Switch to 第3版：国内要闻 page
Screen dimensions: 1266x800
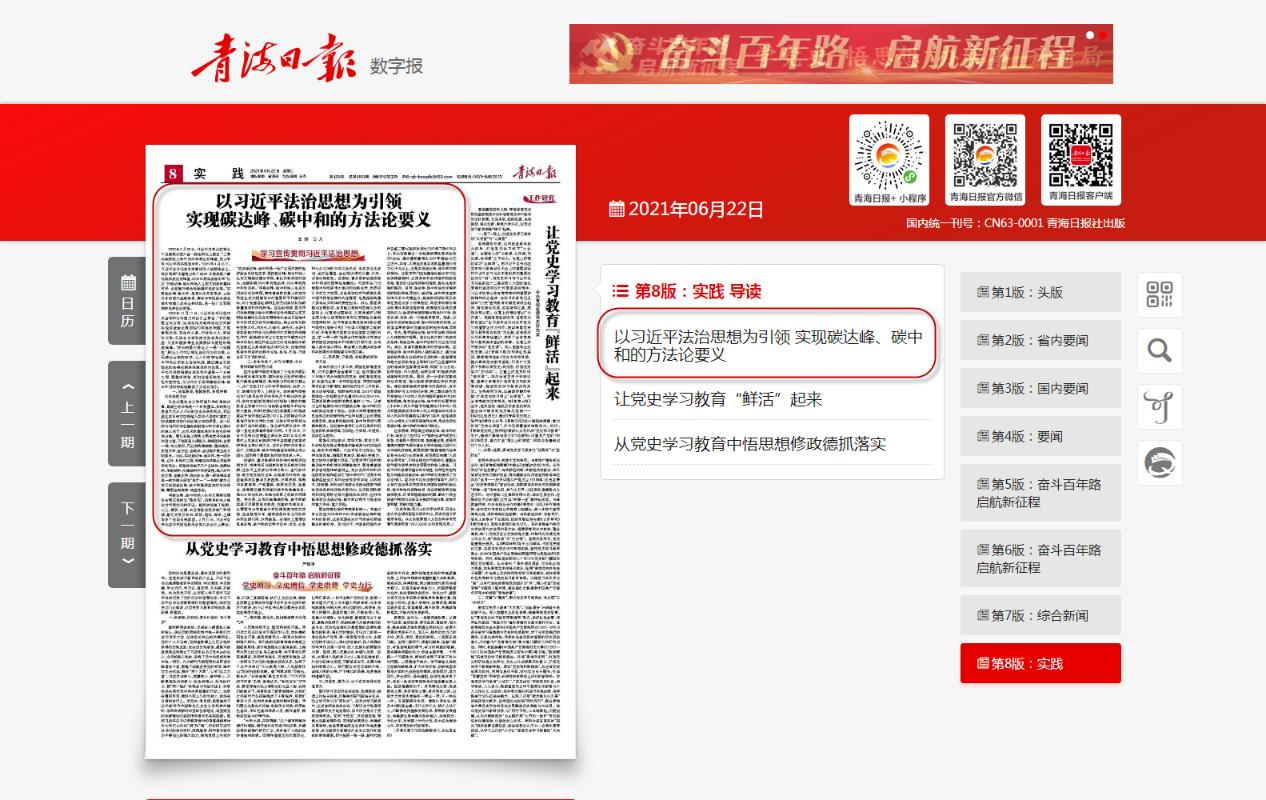click(1041, 388)
